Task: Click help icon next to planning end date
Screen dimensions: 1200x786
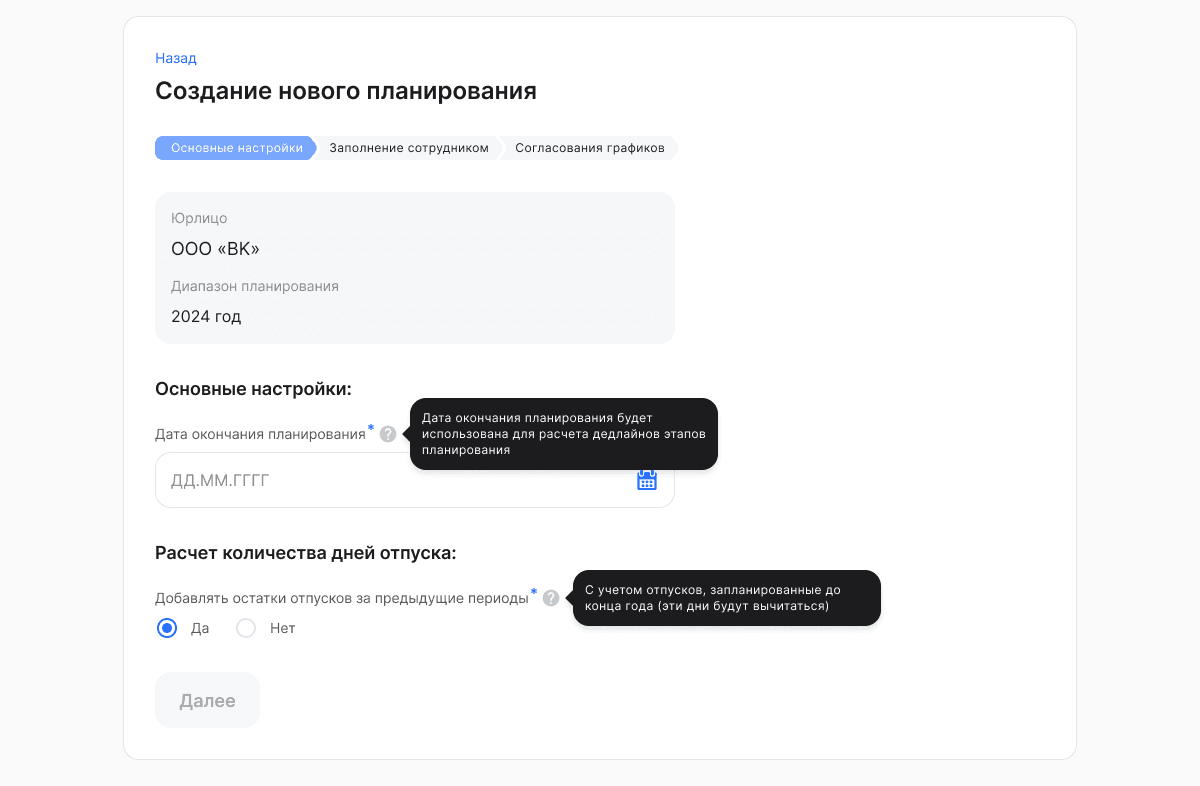Action: tap(388, 434)
